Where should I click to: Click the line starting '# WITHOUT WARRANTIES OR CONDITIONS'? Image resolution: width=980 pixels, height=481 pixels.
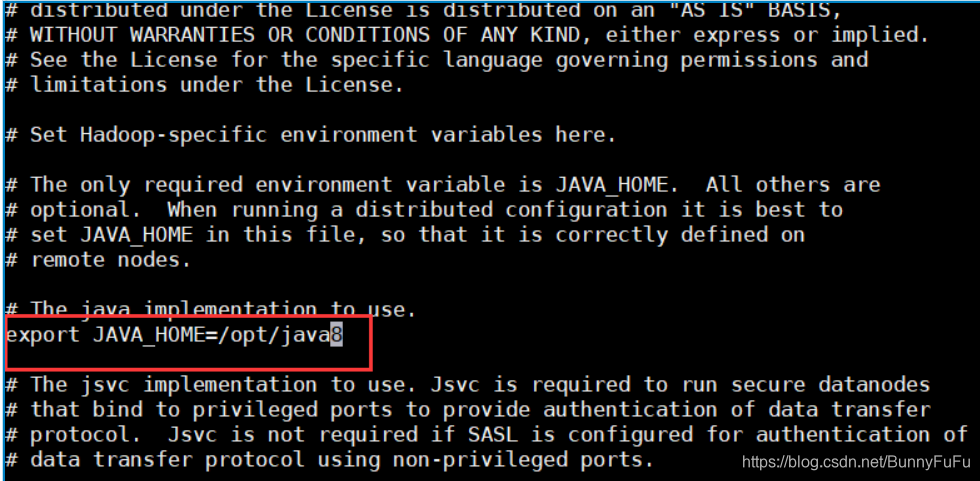point(468,34)
